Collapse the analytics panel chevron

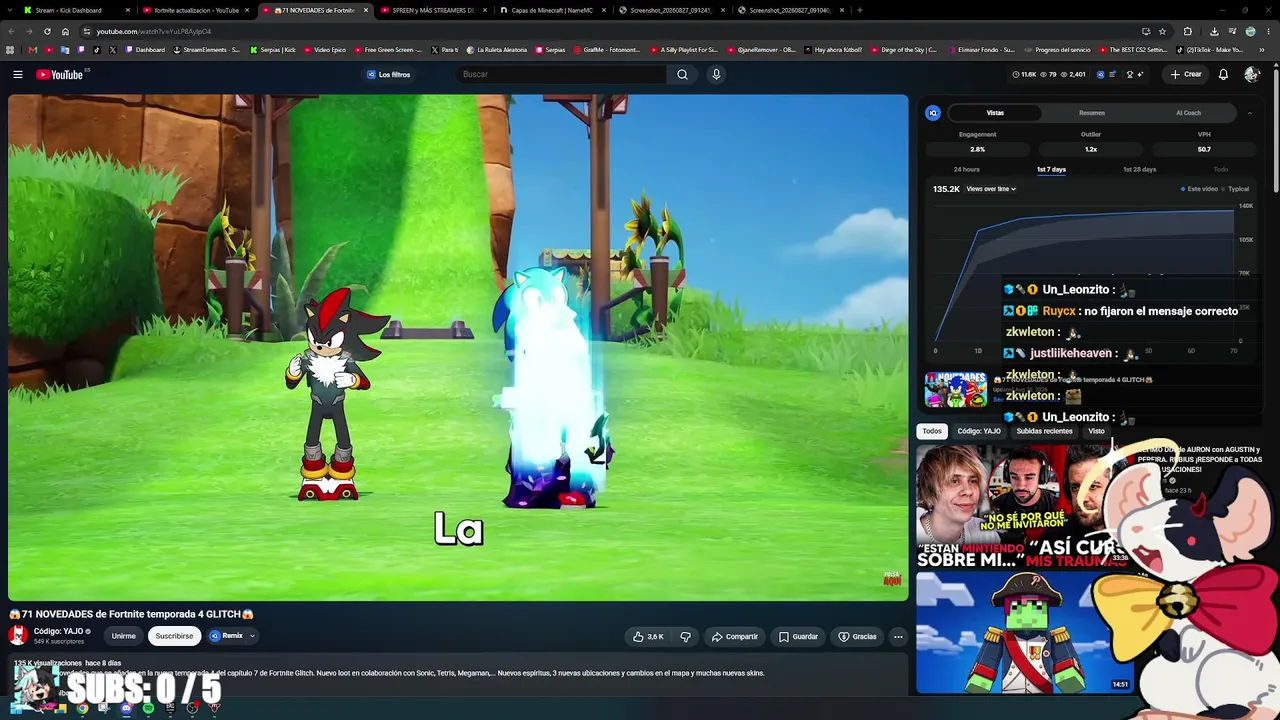(x=1250, y=113)
